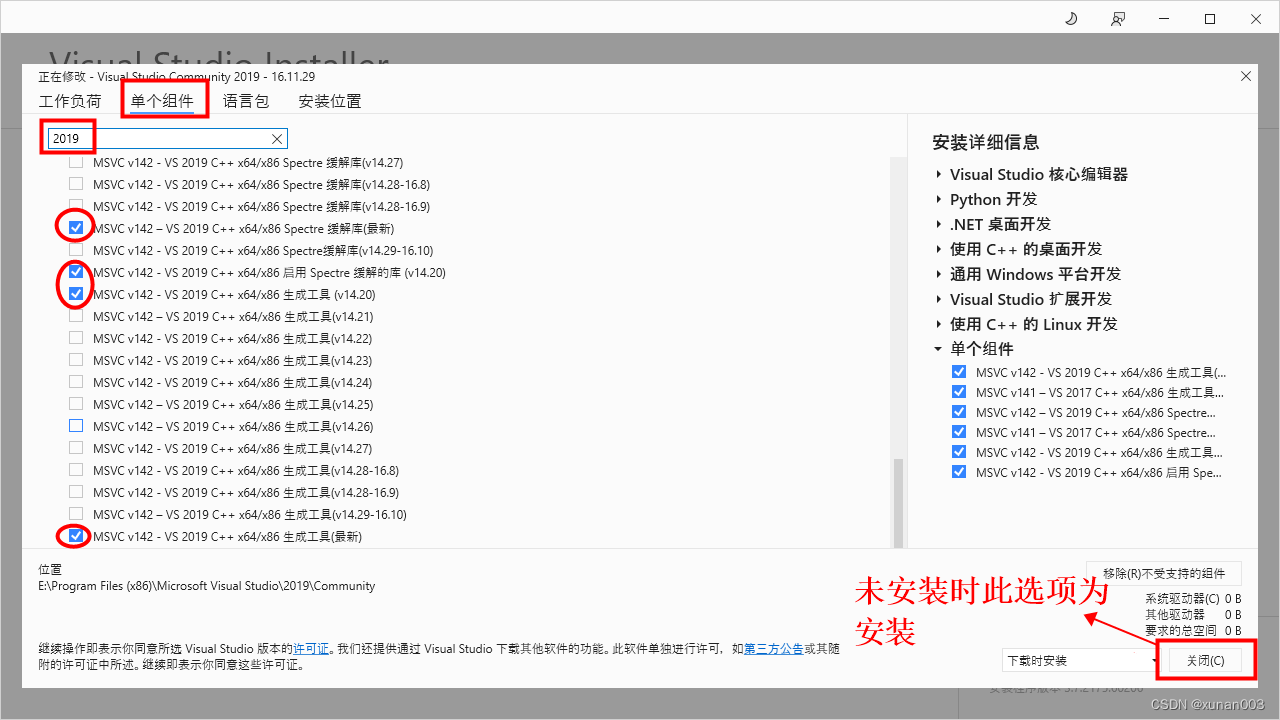
Task: Select 单个组件 tab
Action: [162, 101]
